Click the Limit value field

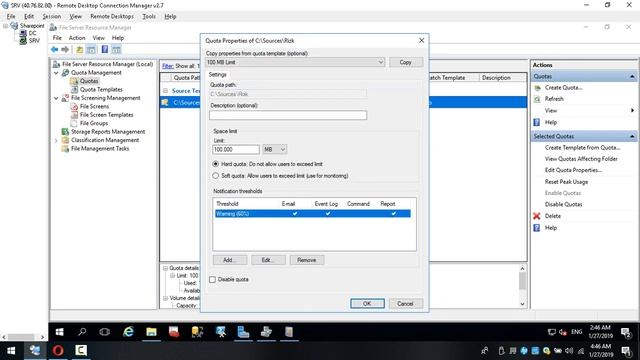coord(236,149)
